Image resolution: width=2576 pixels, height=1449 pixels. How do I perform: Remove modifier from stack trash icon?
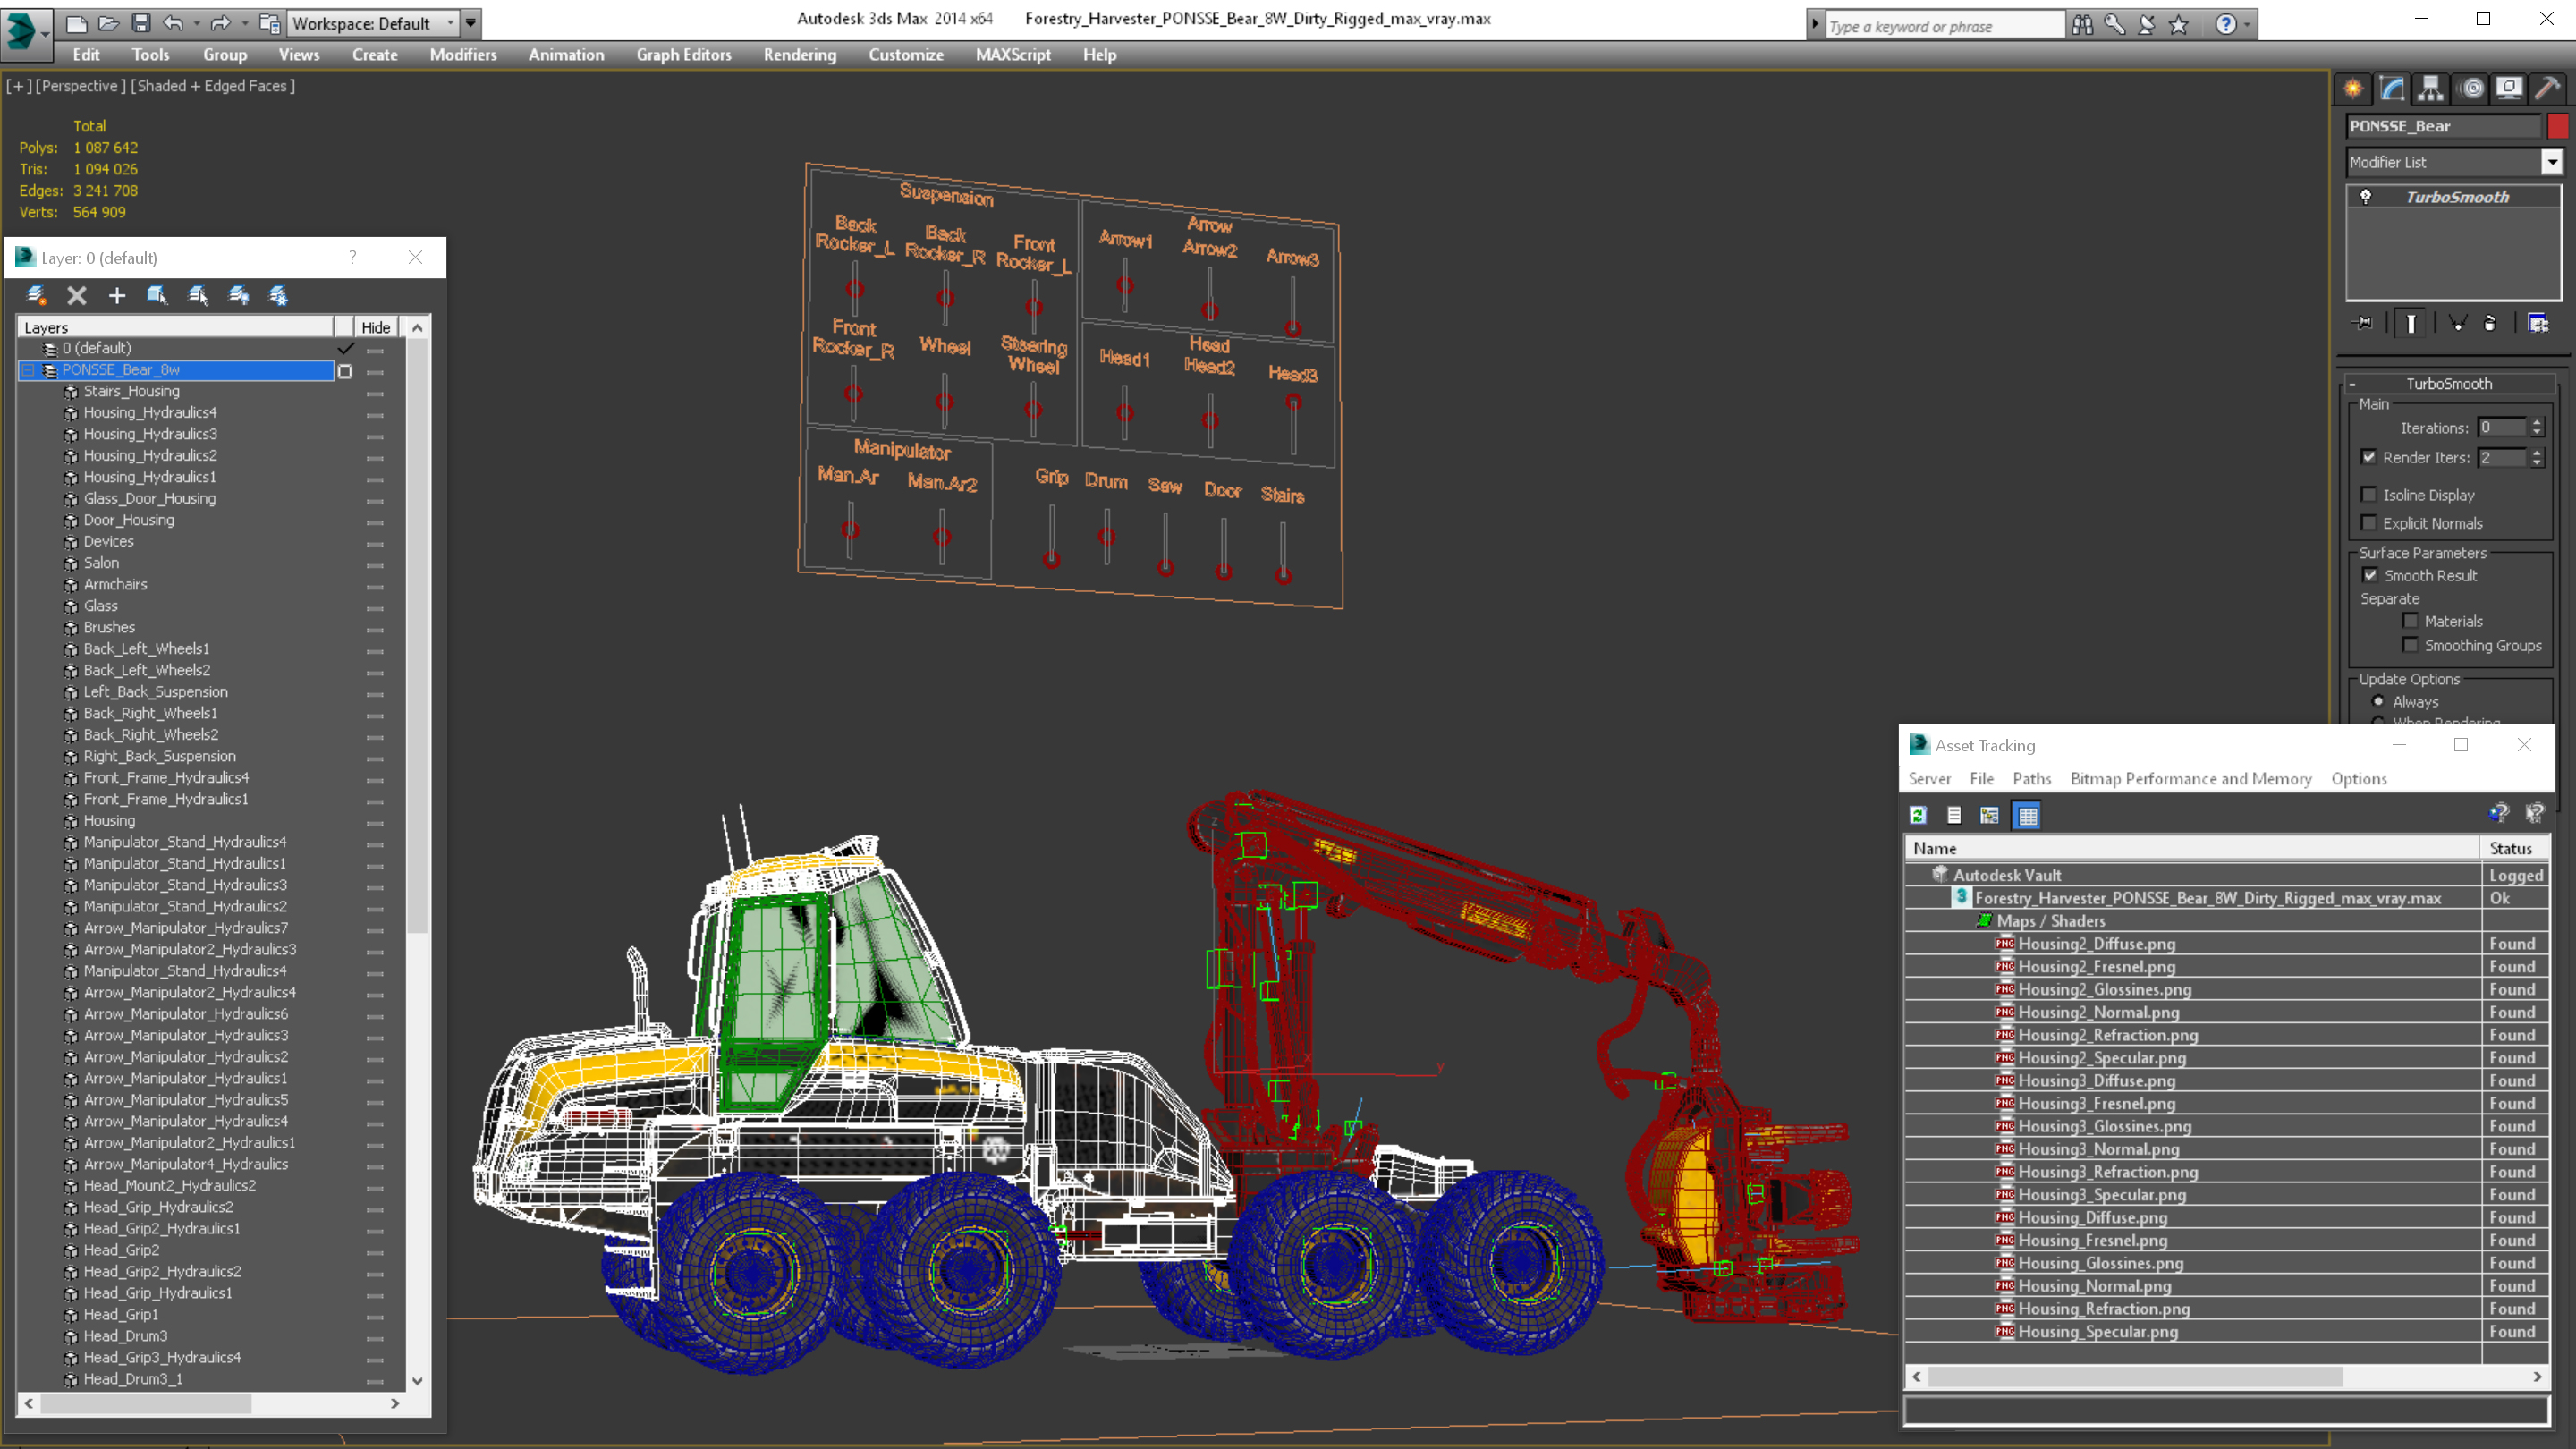tap(2490, 323)
